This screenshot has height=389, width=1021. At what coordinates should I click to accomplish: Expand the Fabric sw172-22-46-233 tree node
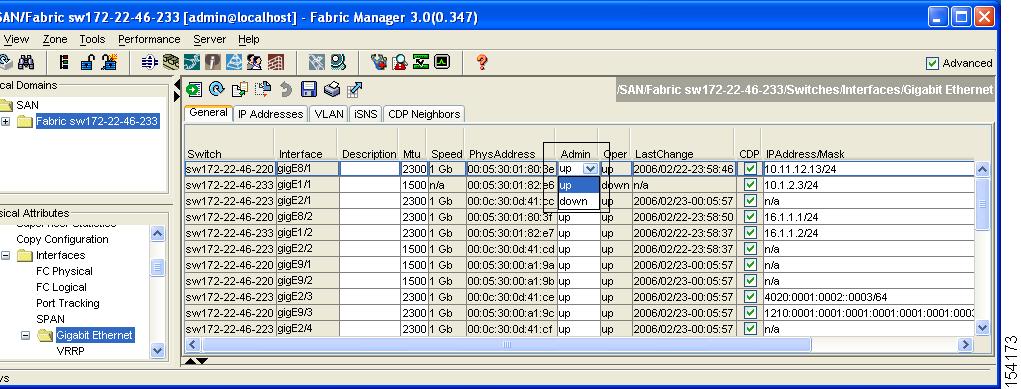click(x=6, y=122)
